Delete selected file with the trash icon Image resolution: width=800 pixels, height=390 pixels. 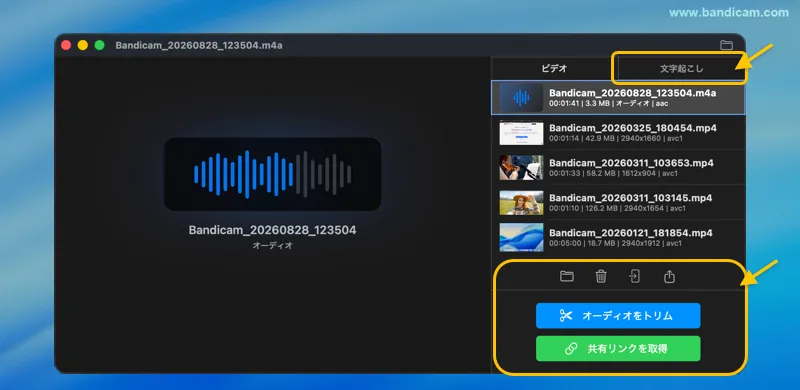(x=601, y=276)
